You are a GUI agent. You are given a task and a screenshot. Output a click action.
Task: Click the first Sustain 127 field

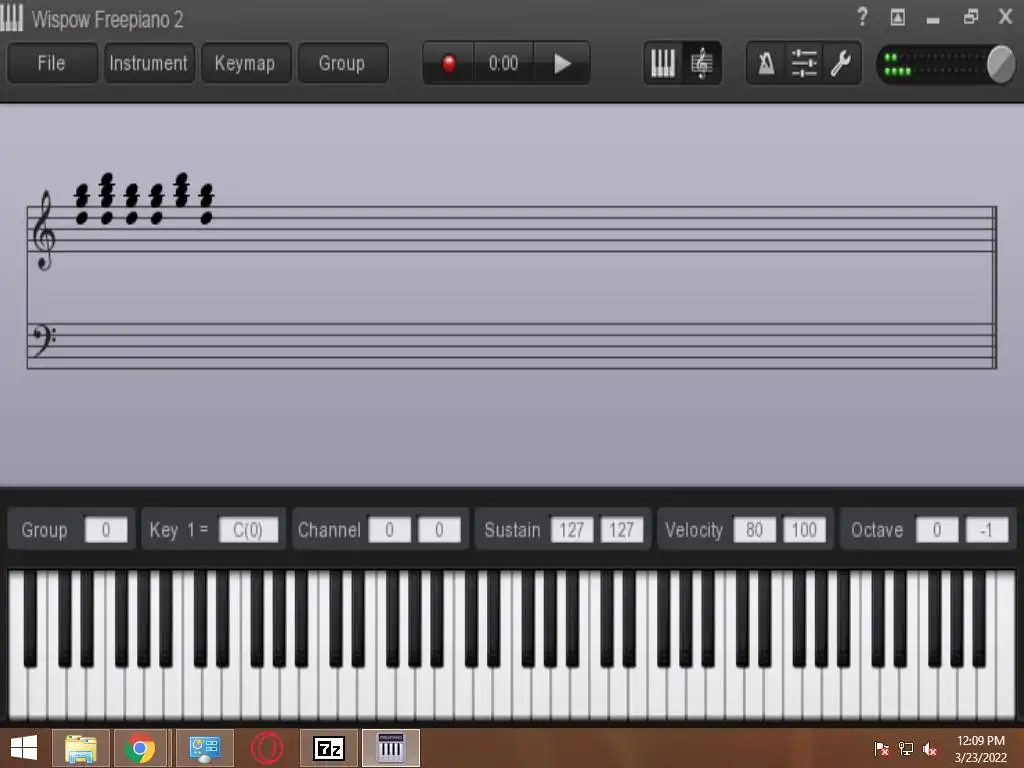571,530
